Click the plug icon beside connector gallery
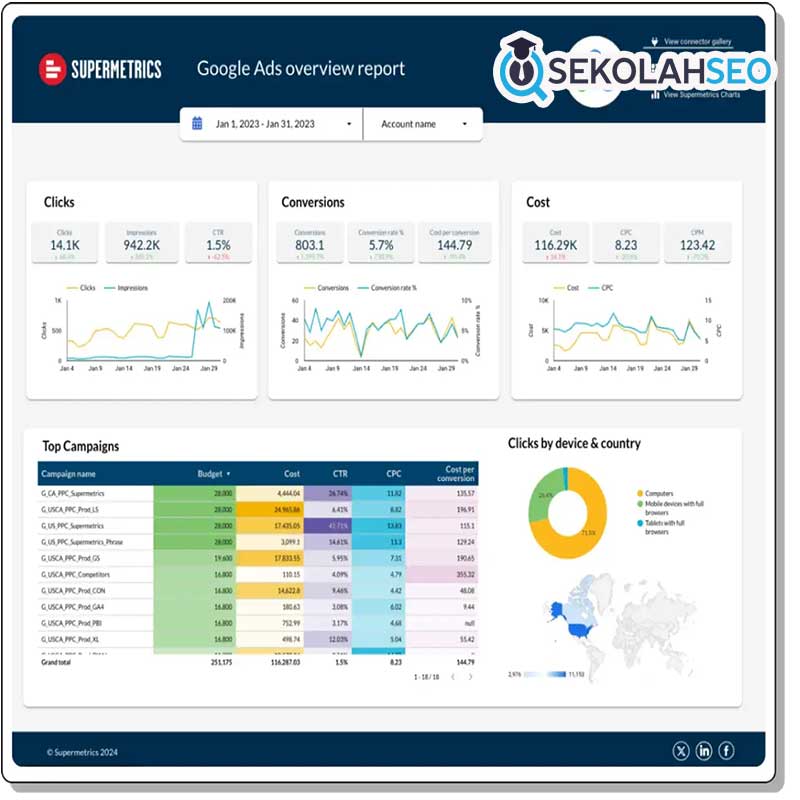 tap(655, 42)
